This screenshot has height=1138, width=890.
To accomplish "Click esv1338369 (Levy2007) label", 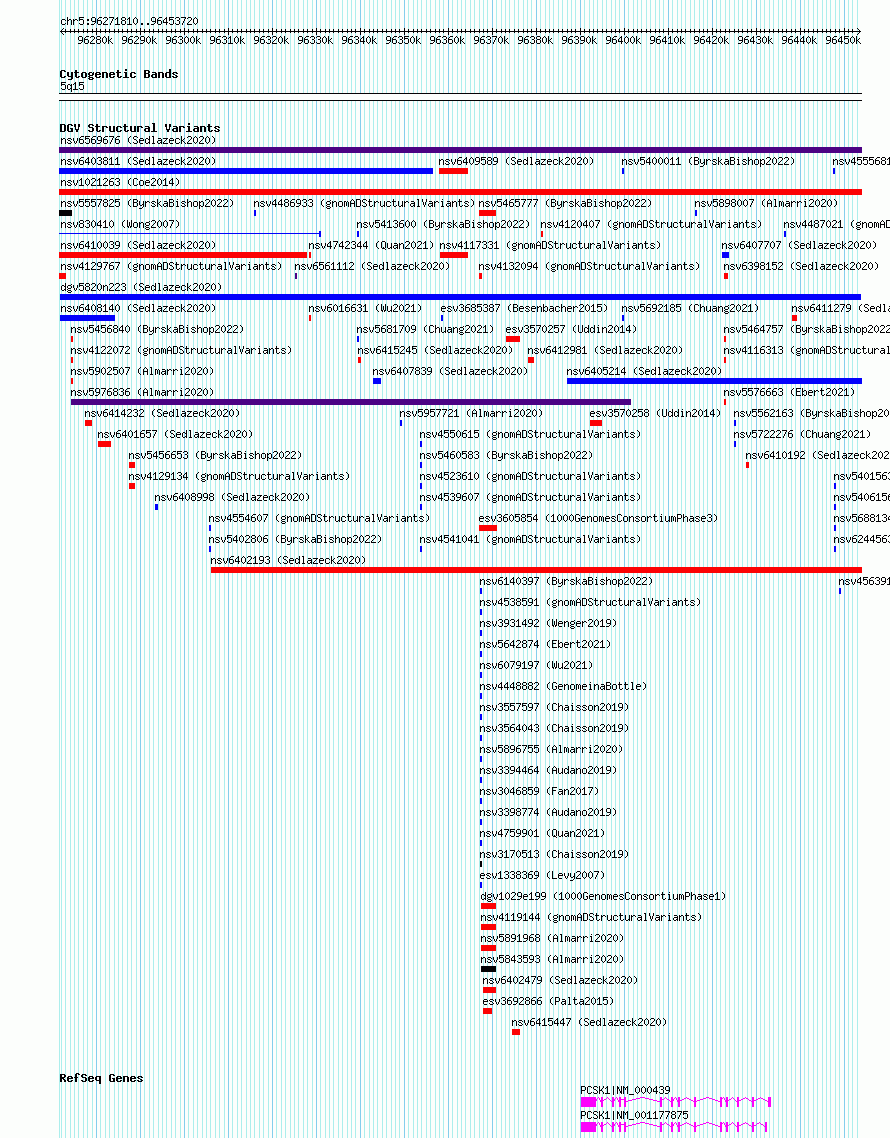I will [542, 876].
